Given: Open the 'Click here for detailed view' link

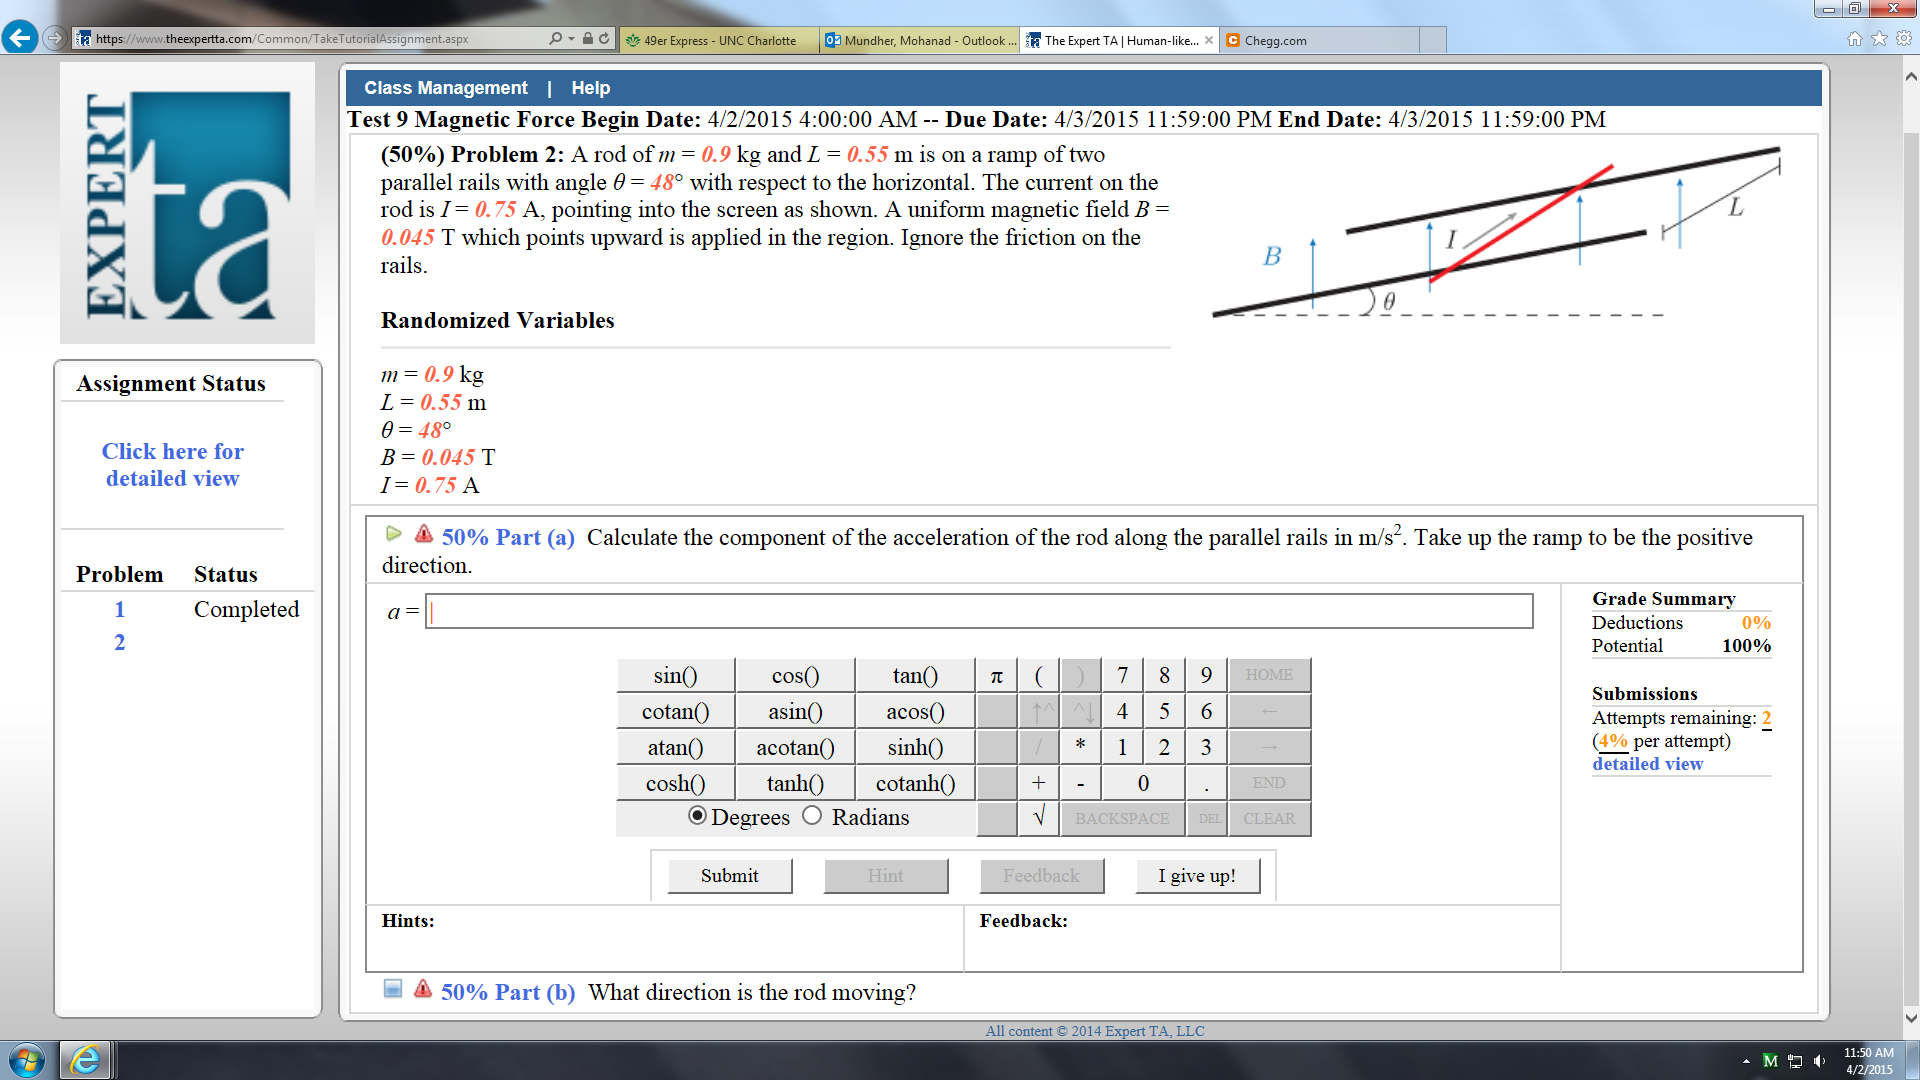Looking at the screenshot, I should coord(172,464).
